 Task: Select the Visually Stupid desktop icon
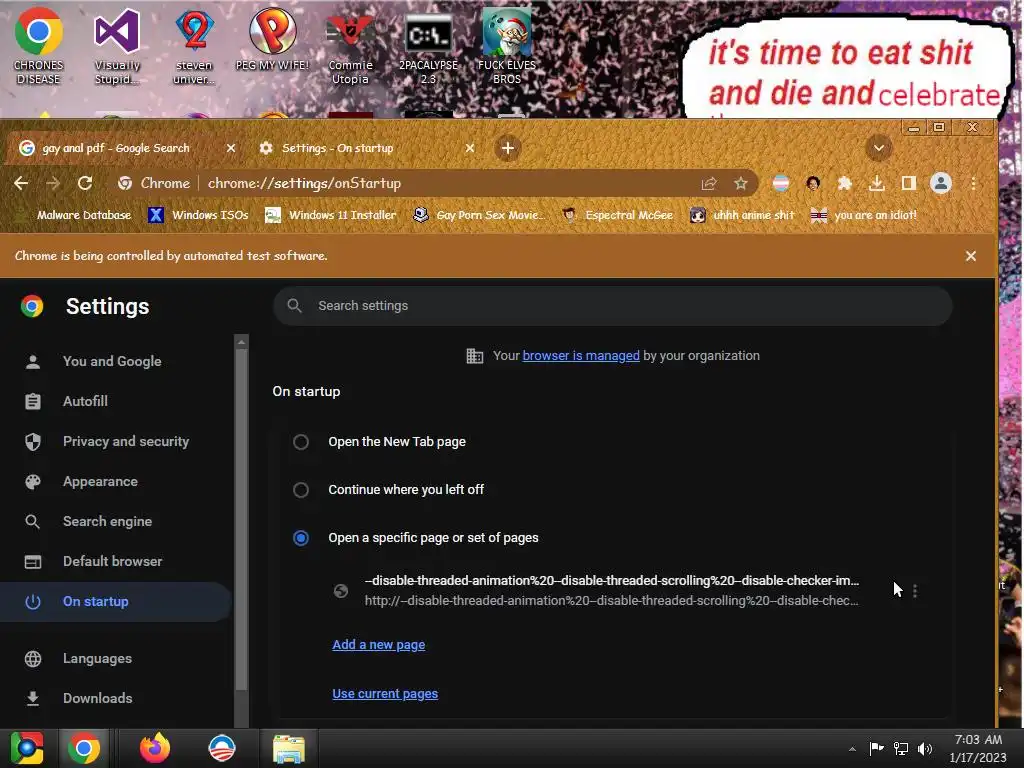pyautogui.click(x=117, y=46)
